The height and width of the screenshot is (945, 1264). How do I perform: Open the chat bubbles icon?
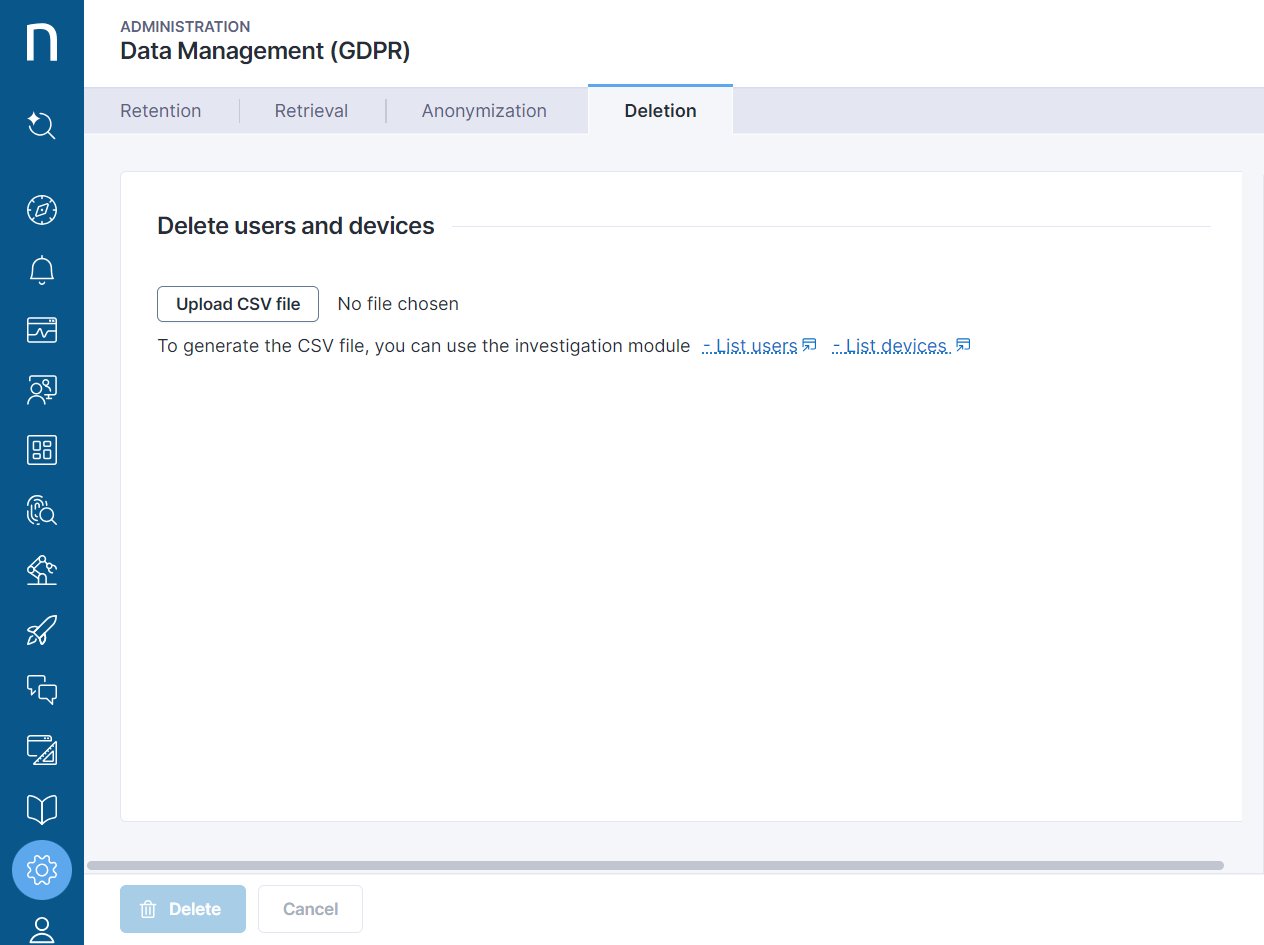point(41,689)
